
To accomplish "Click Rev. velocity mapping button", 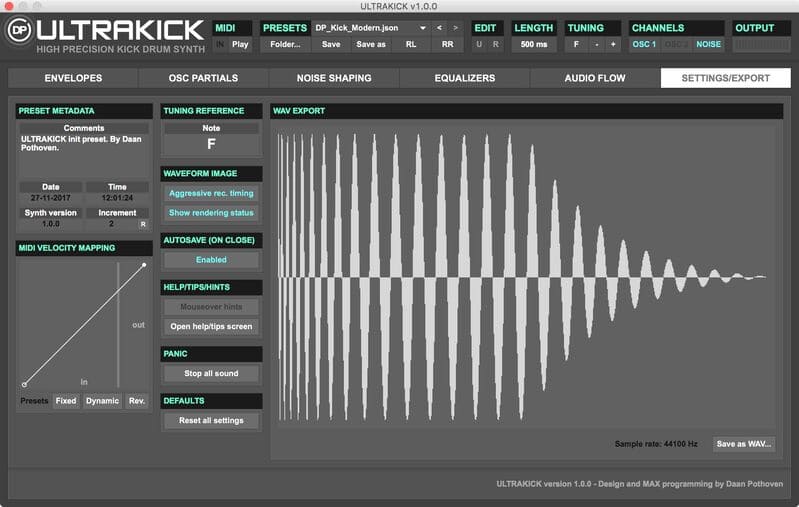I will pyautogui.click(x=137, y=401).
